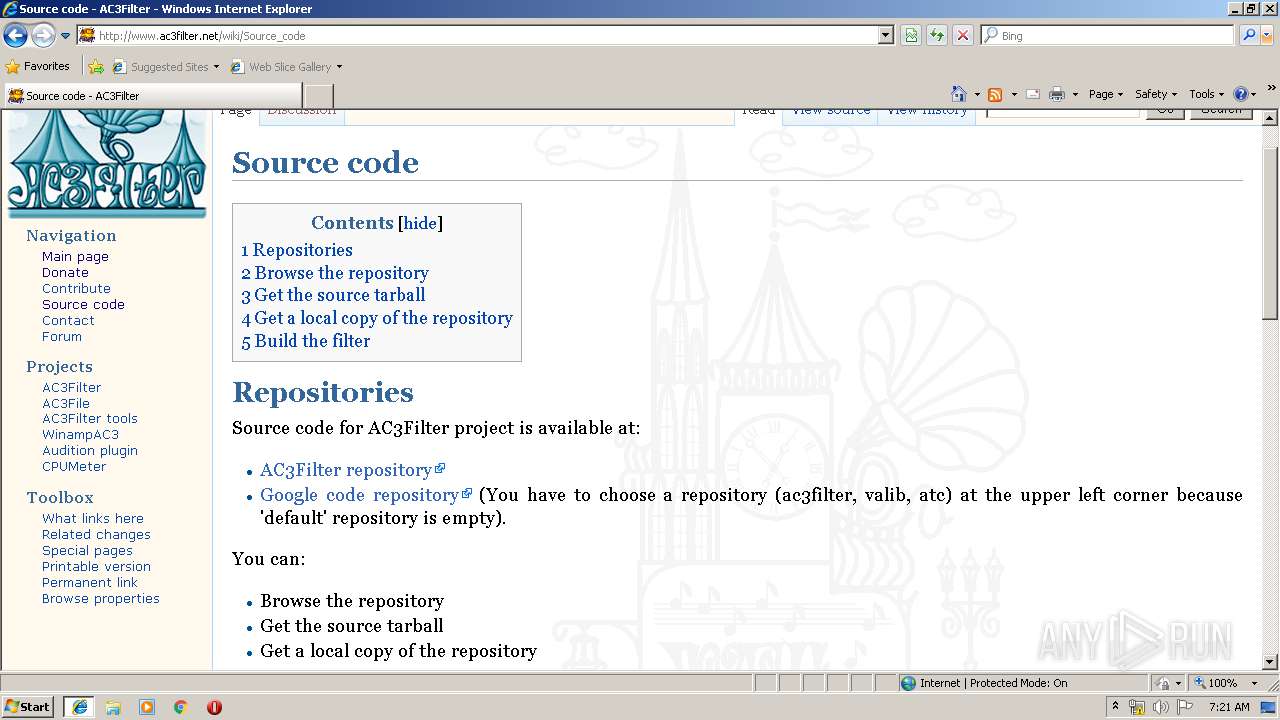
Task: Go back with the browser Back arrow
Action: 15,35
